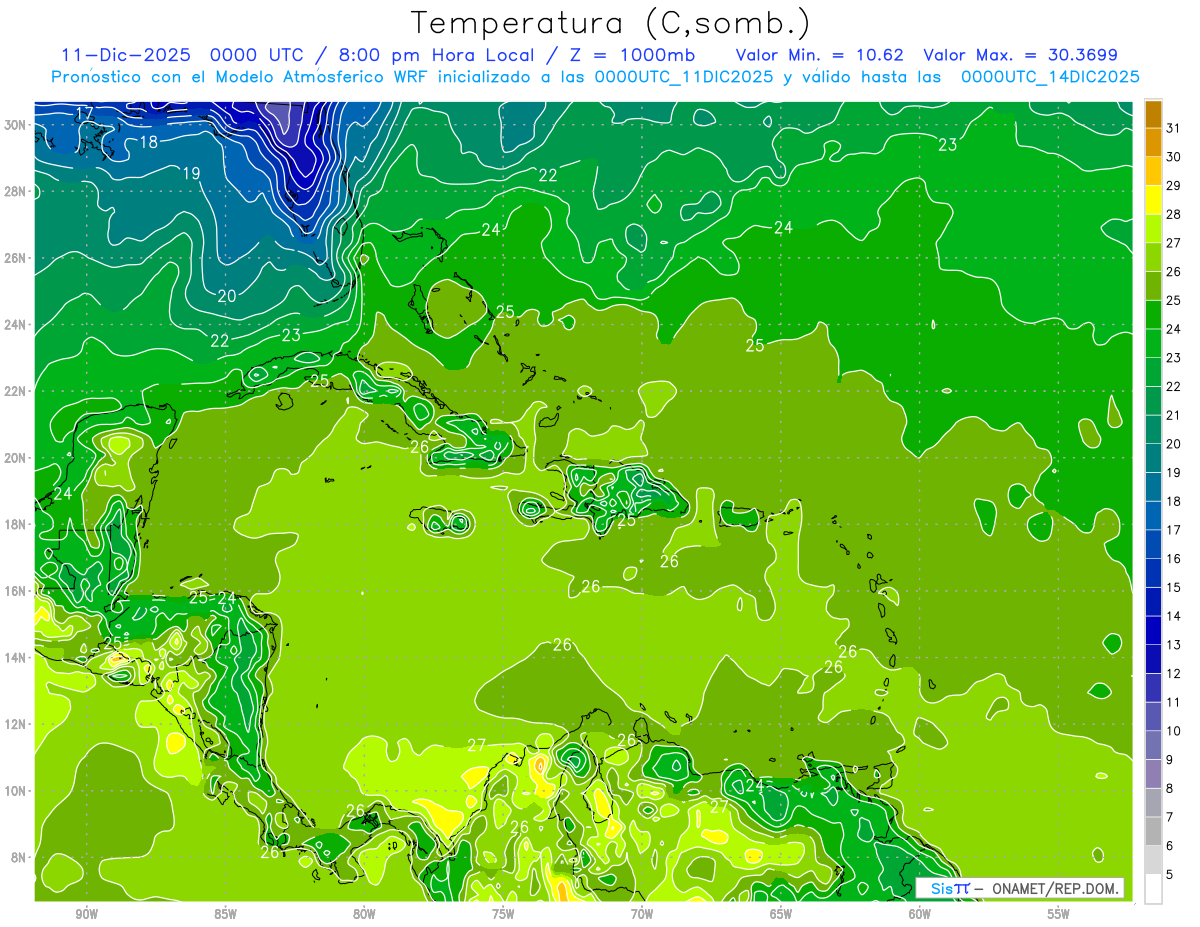The image size is (1200, 927).
Task: Click the '16N' latitude axis label
Action: 14,591
